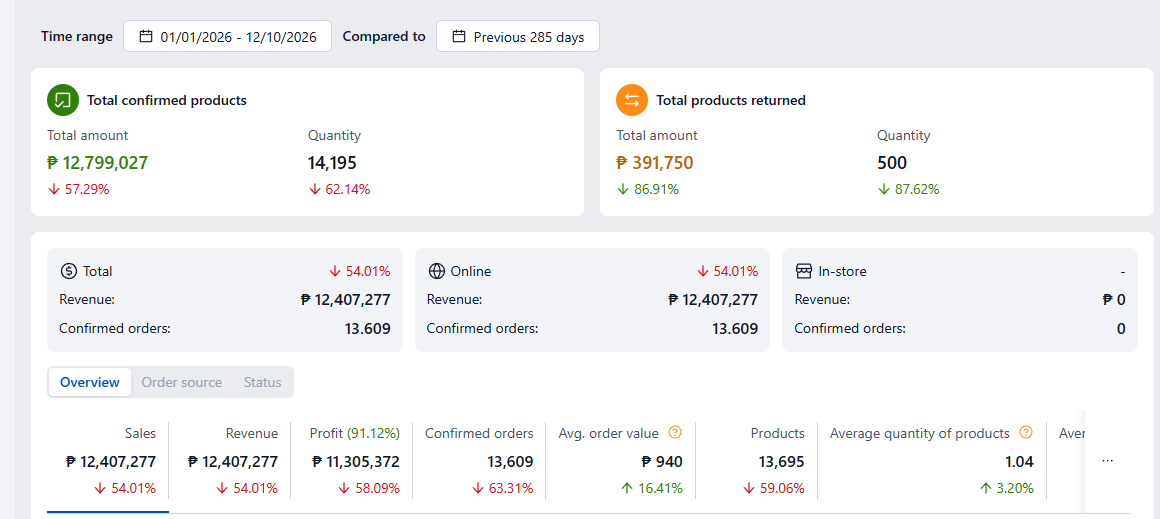The width and height of the screenshot is (1160, 519).
Task: Select the Products metric column
Action: point(756,461)
